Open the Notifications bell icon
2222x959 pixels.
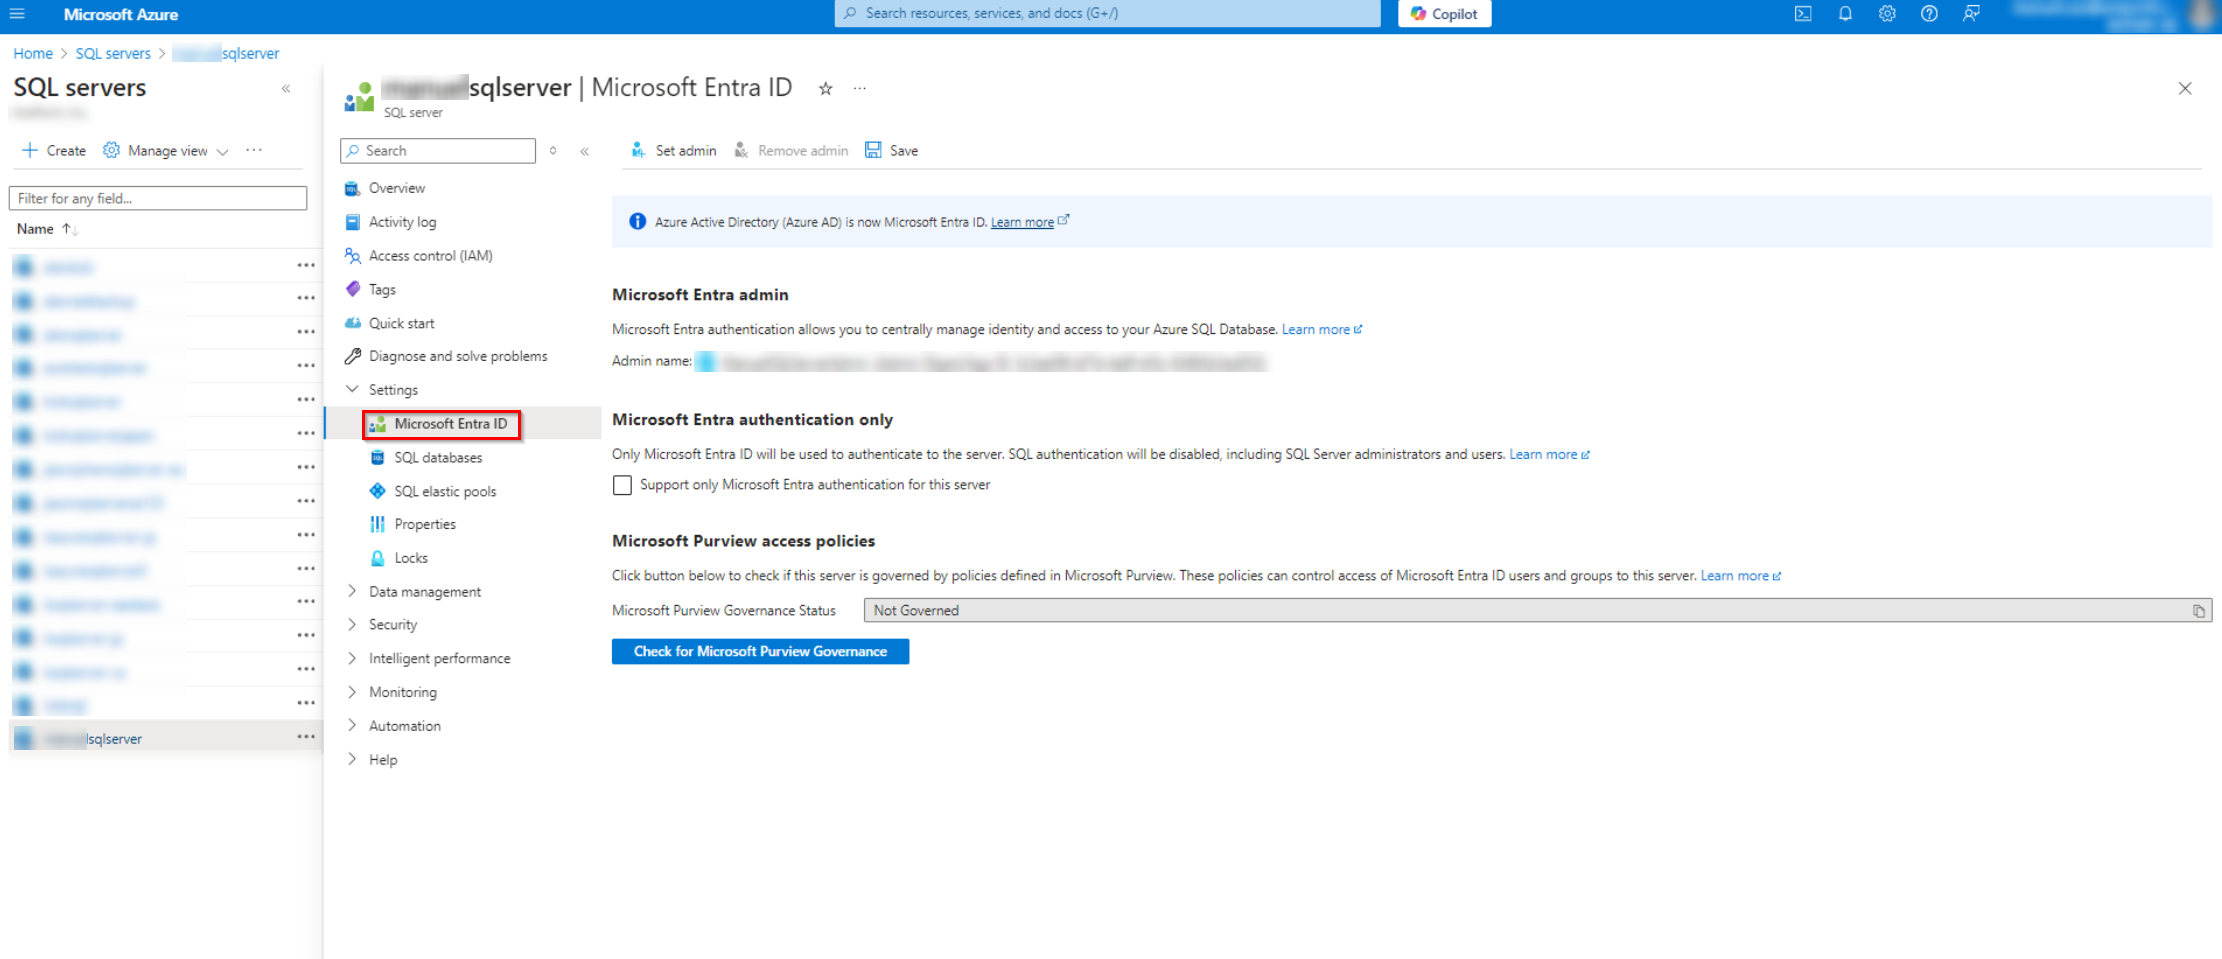pos(1845,14)
